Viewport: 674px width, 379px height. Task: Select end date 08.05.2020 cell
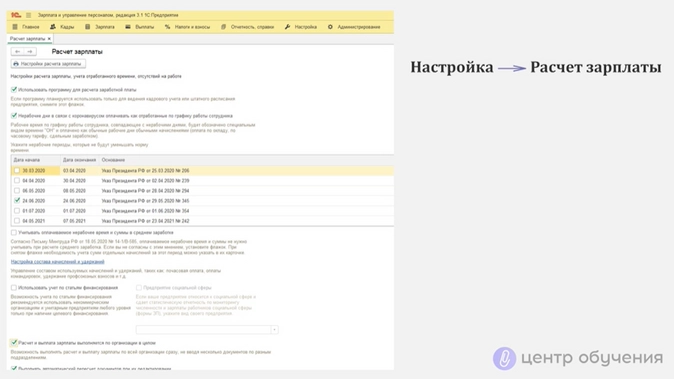(x=80, y=190)
